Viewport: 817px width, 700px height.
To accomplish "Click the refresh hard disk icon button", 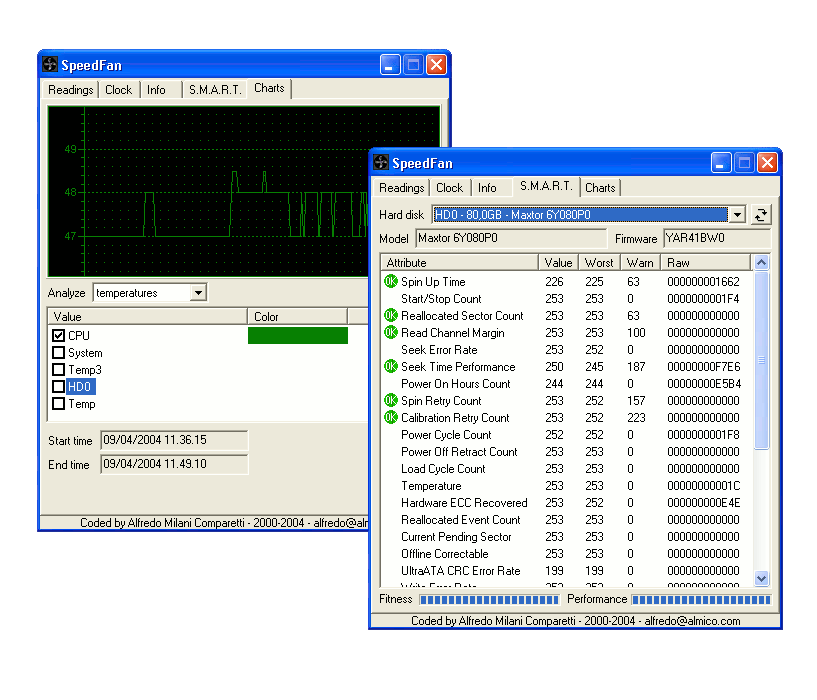I will point(761,214).
